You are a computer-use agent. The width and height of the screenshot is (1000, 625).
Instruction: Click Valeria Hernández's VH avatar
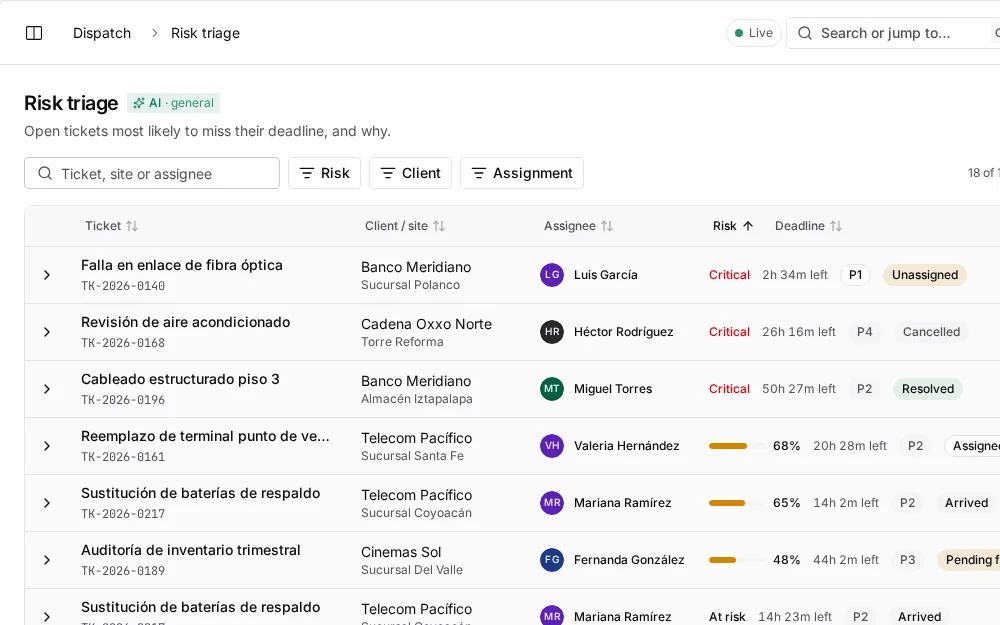point(552,446)
